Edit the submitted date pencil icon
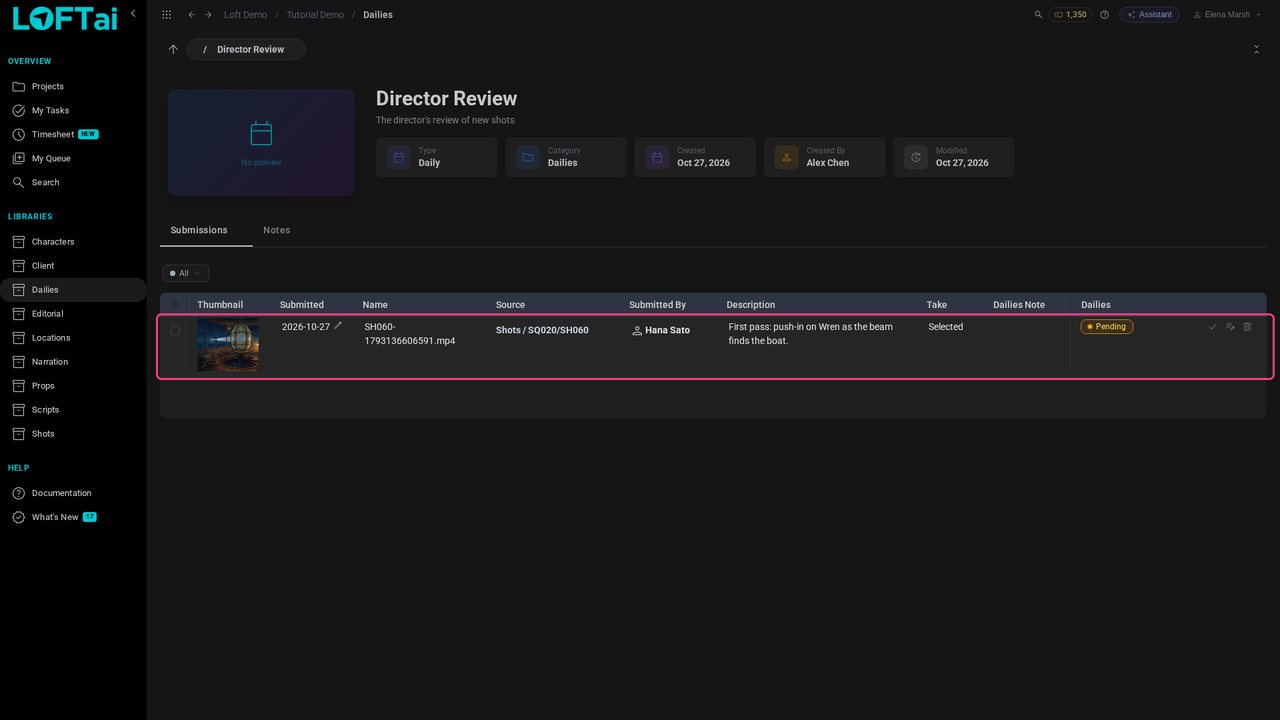The image size is (1280, 720). pos(338,326)
